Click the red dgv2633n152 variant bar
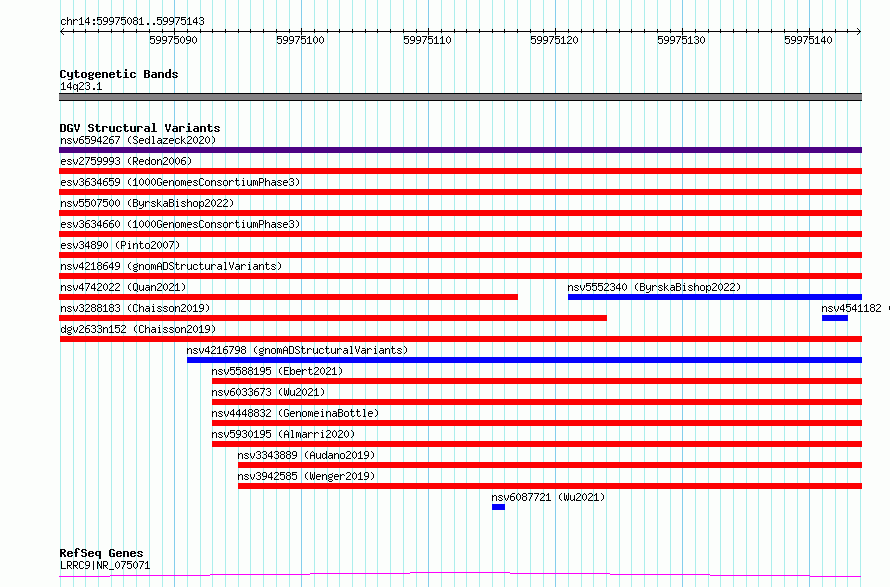 pos(460,339)
